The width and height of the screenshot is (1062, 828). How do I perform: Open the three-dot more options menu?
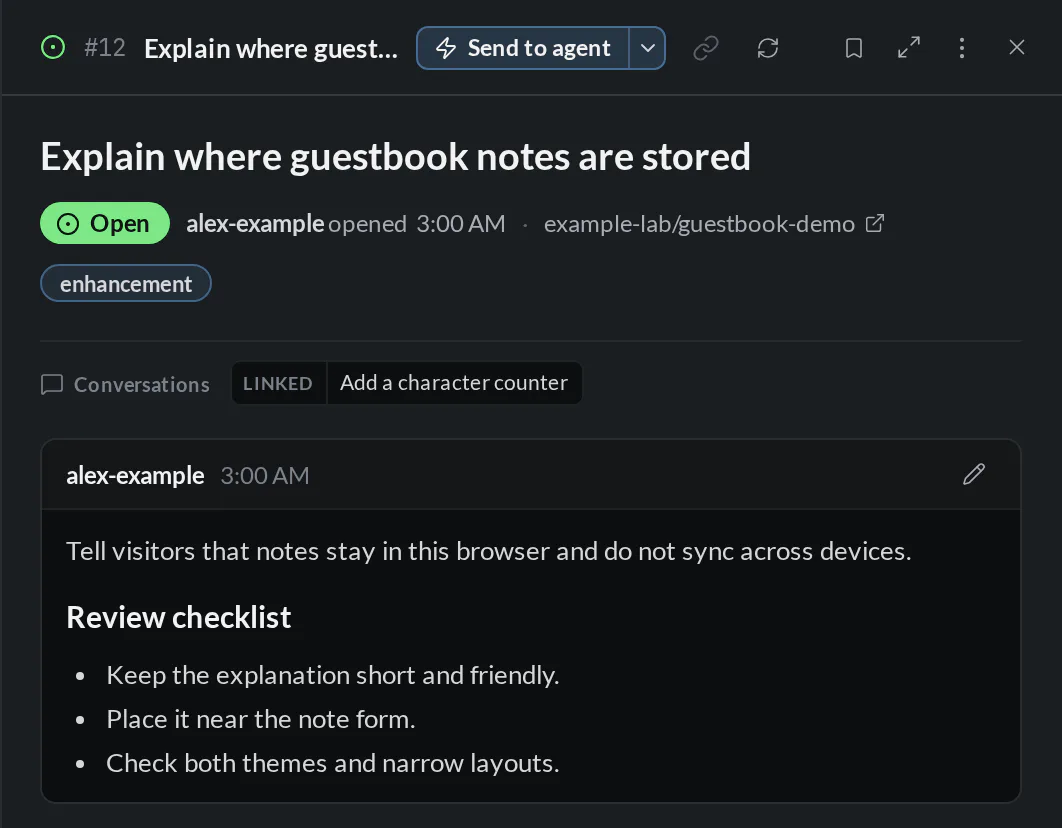962,47
